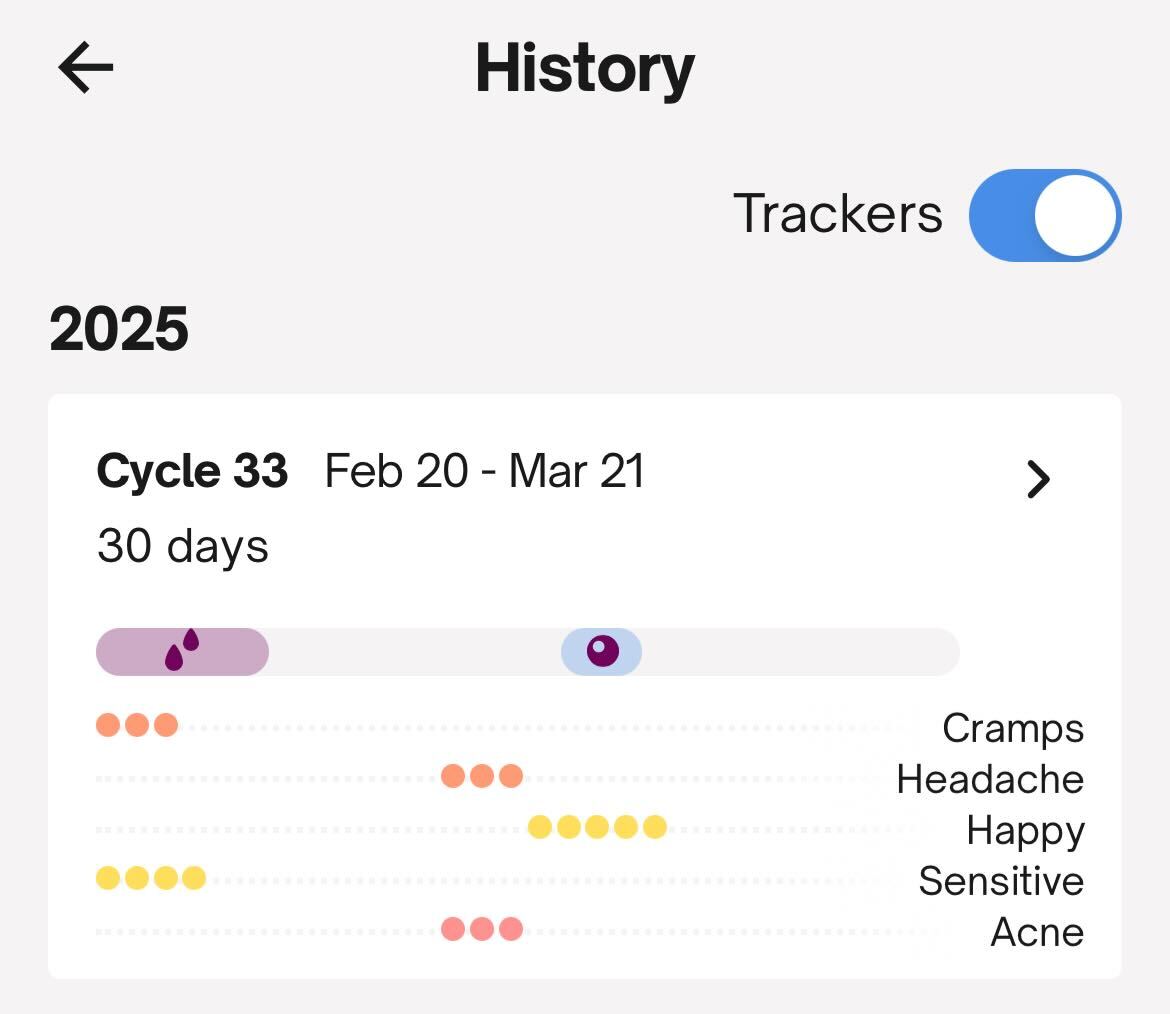Tap the Headache orange dots
Viewport: 1170px width, 1014px height.
[482, 776]
